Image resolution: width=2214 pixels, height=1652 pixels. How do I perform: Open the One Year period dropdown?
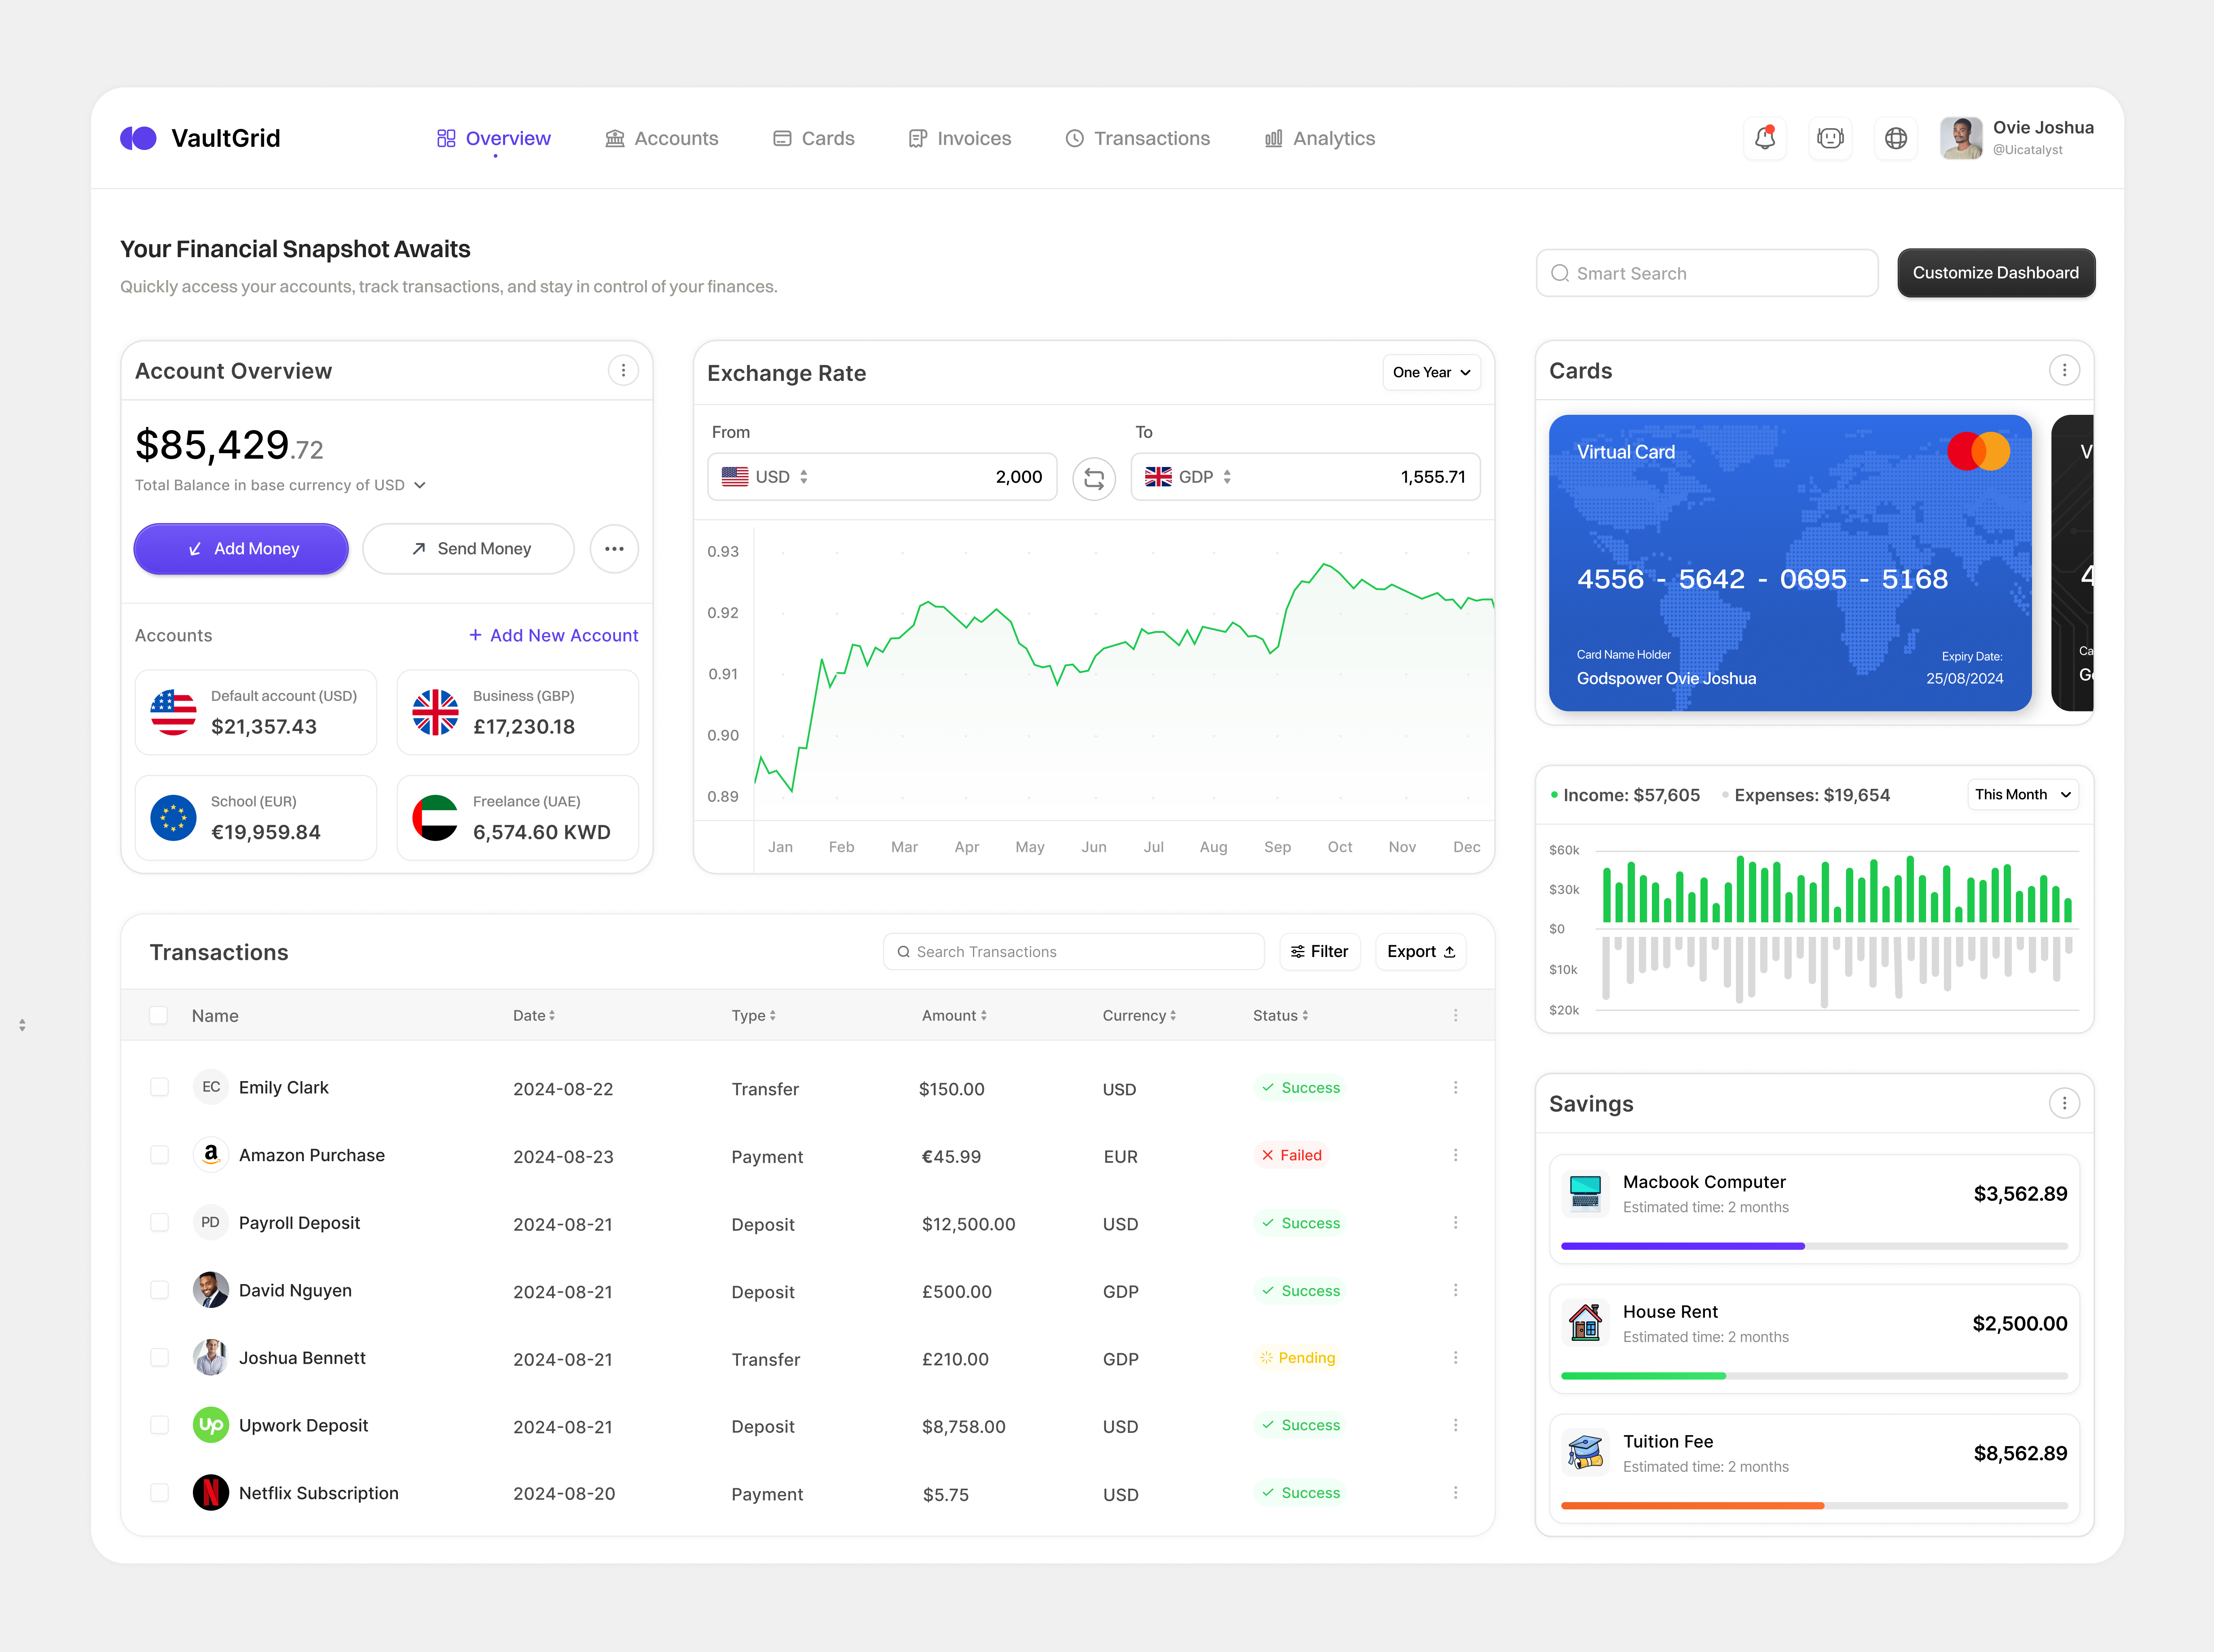(1431, 372)
